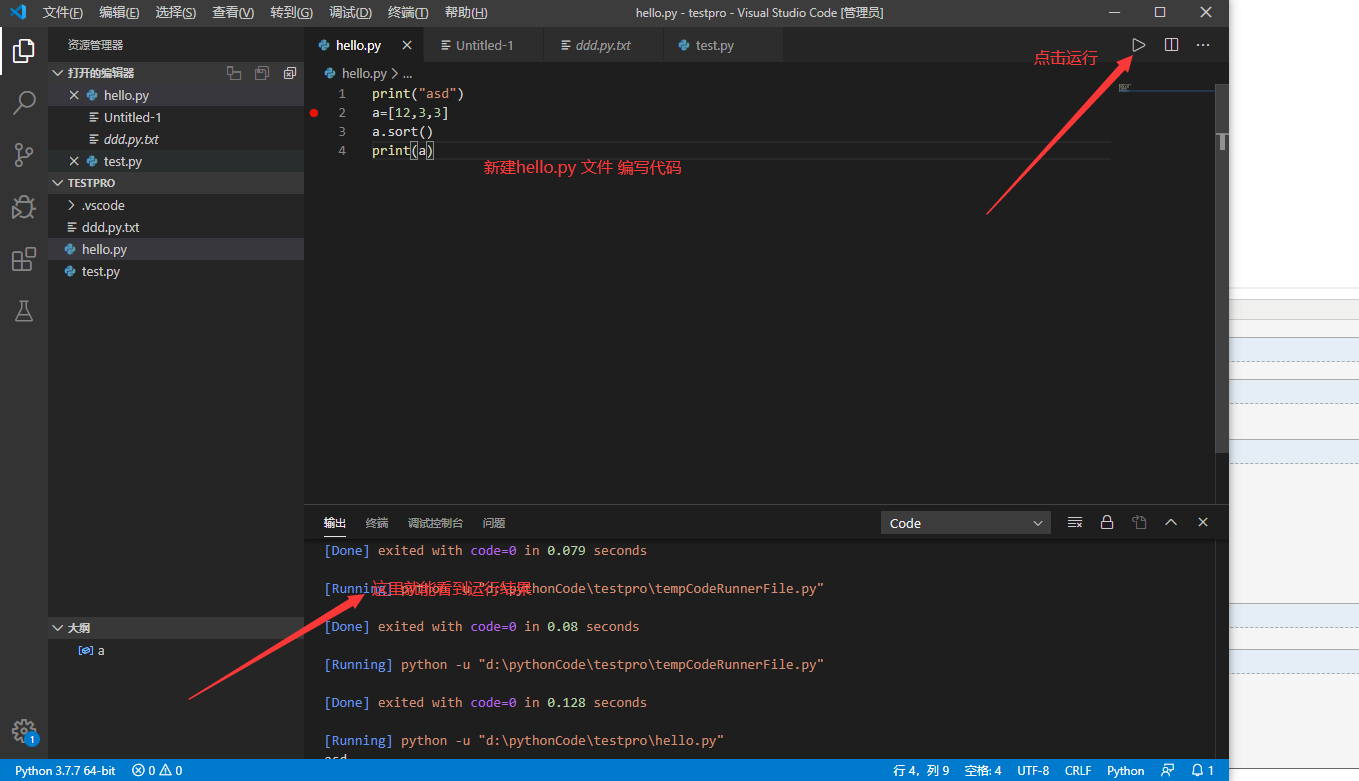Click the VS Code logo icon
Image resolution: width=1359 pixels, height=781 pixels.
(18, 12)
